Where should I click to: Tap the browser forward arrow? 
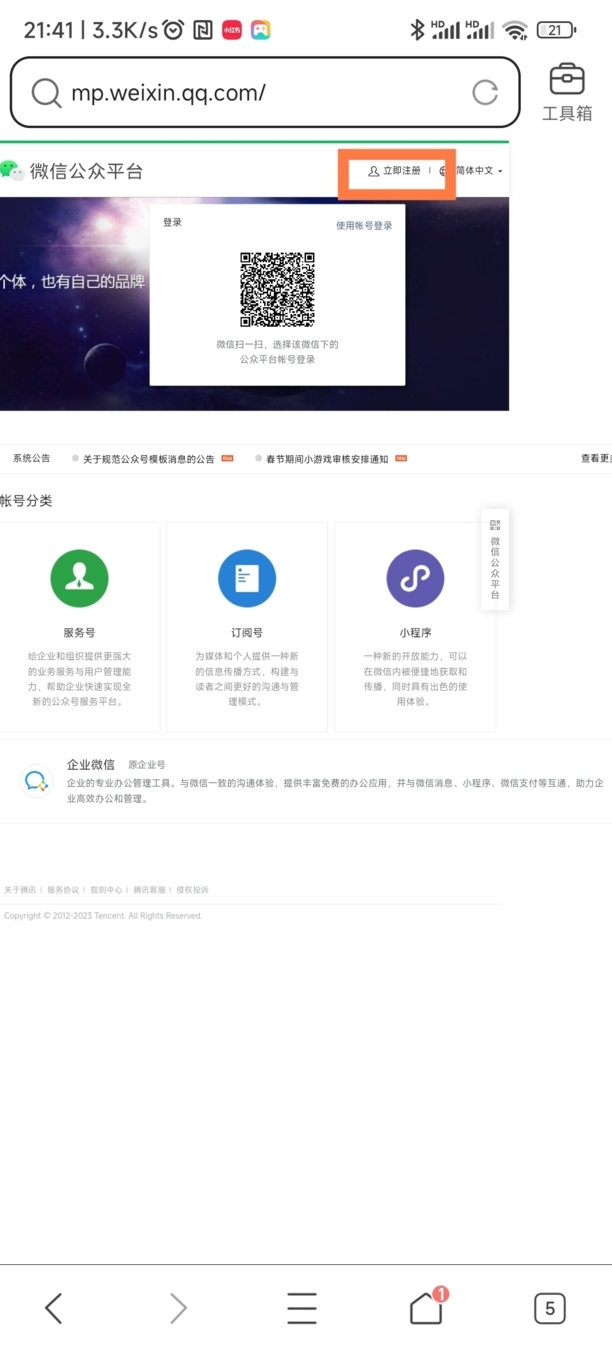pos(178,1308)
